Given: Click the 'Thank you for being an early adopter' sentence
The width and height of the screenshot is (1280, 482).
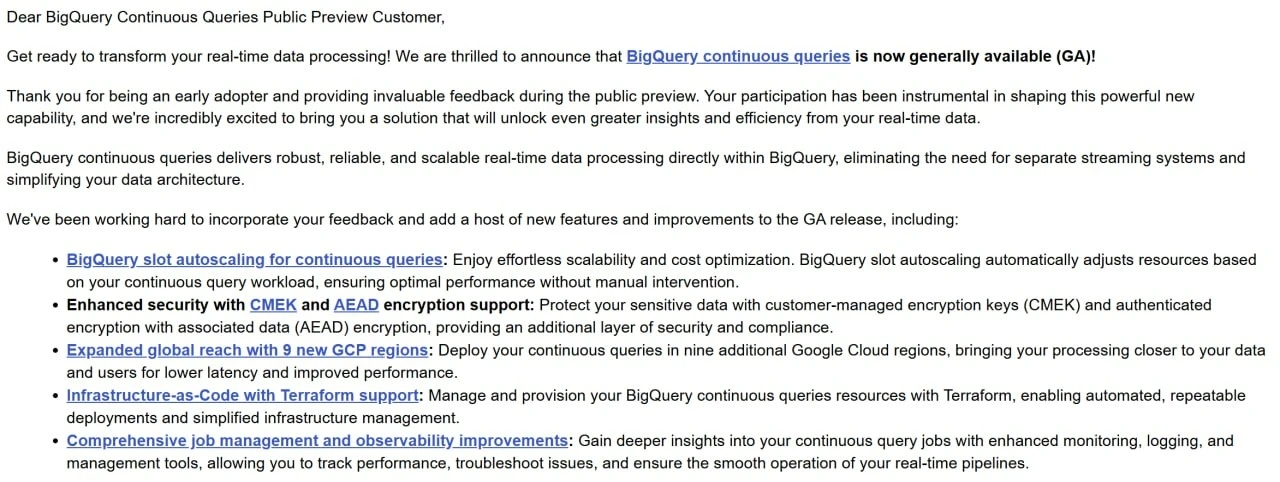Looking at the screenshot, I should point(600,107).
